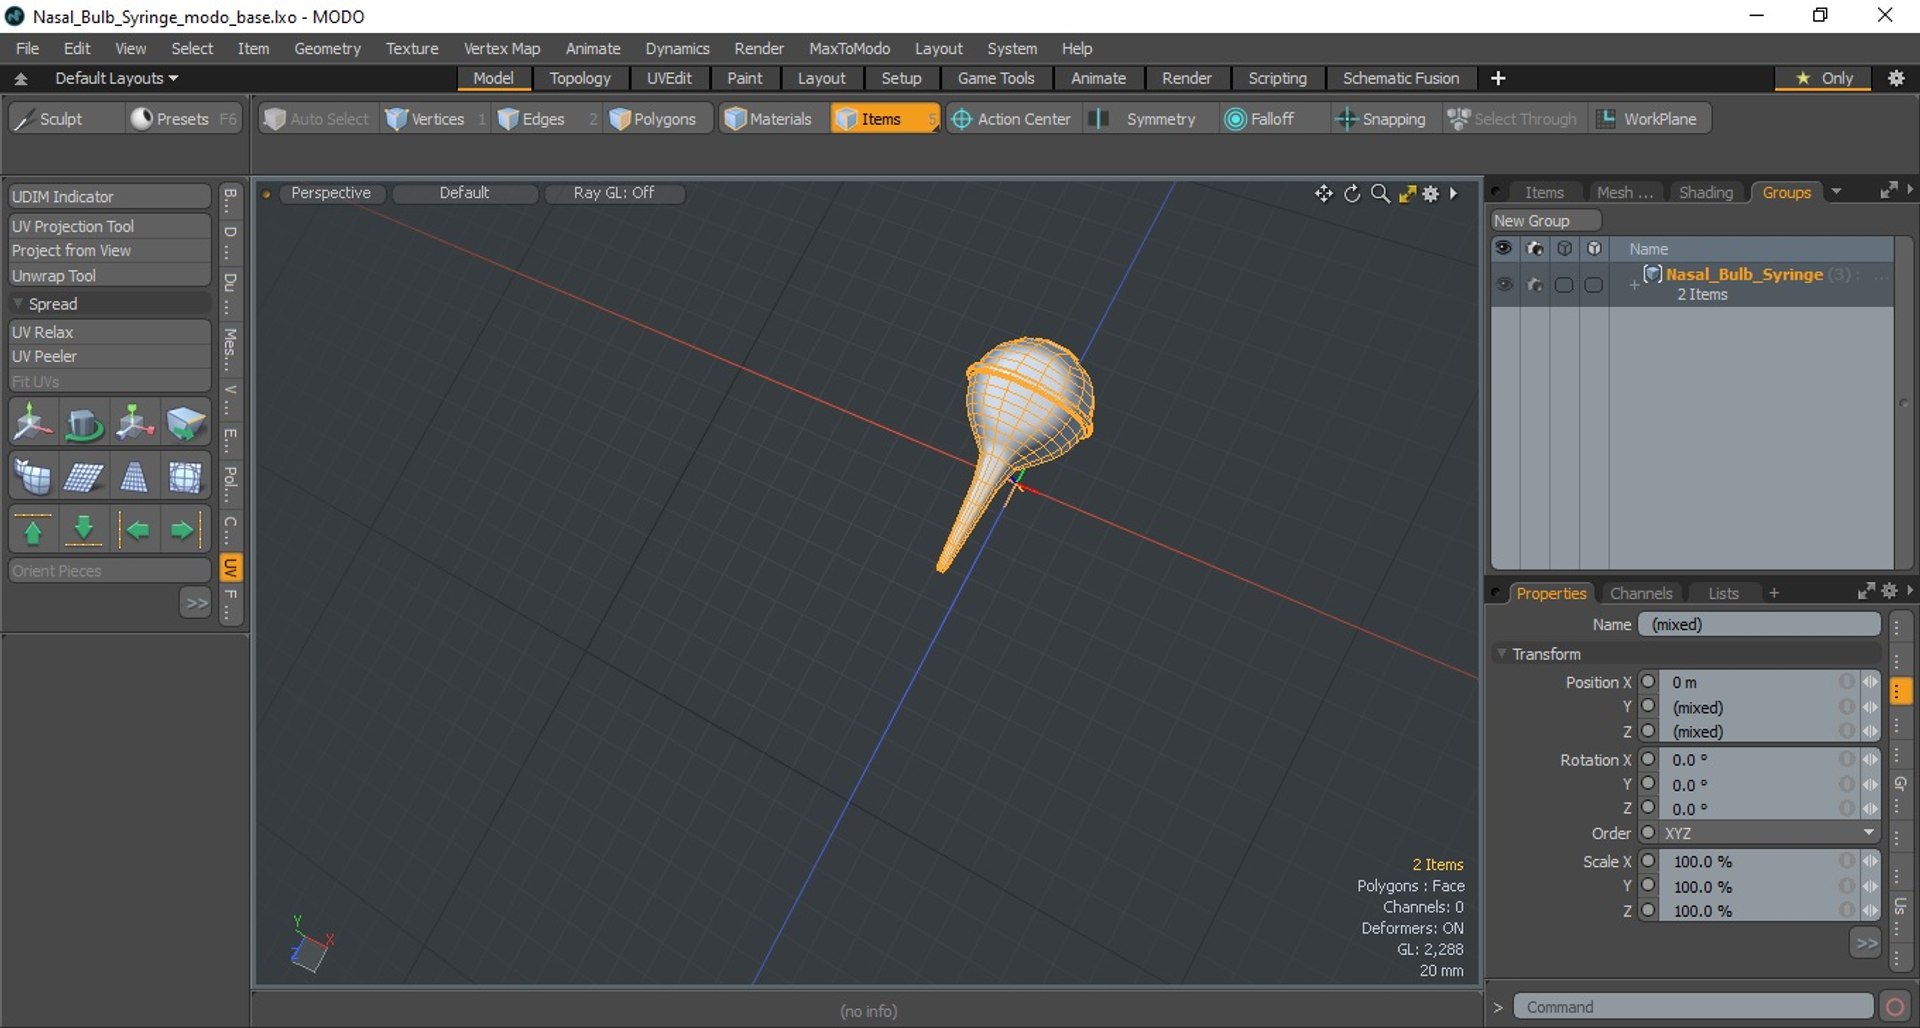The image size is (1920, 1028).
Task: Click the flip UV cube icon
Action: click(185, 424)
